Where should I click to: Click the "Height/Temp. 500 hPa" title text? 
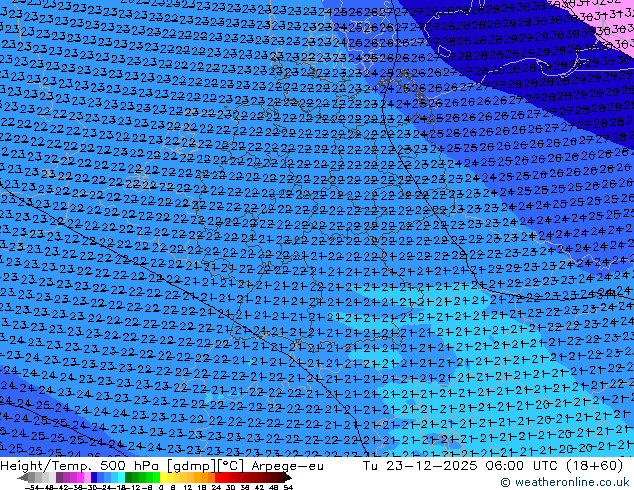(80, 466)
